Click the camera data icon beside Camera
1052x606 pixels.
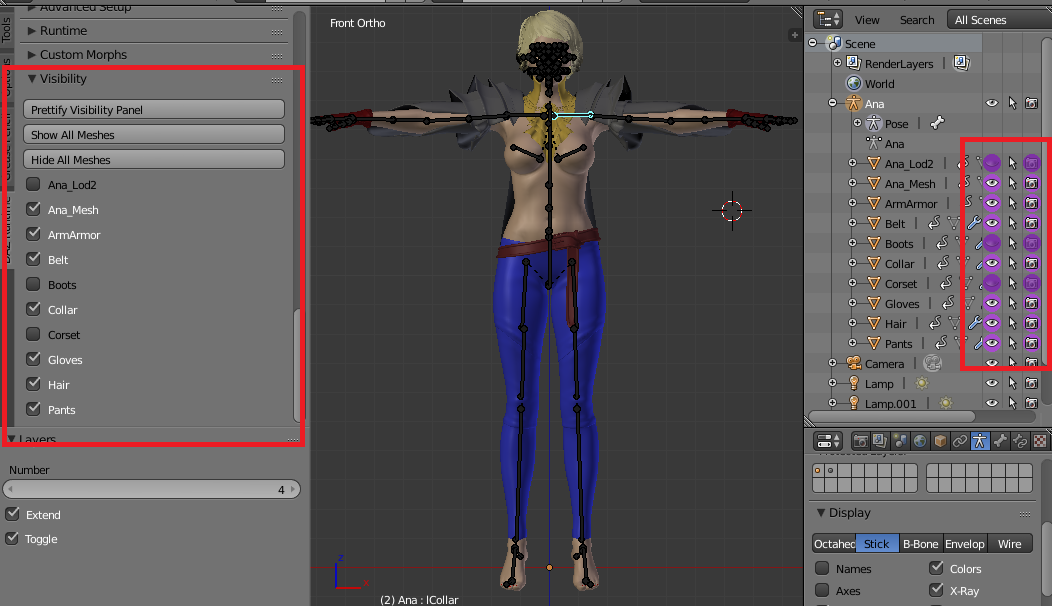click(x=932, y=363)
